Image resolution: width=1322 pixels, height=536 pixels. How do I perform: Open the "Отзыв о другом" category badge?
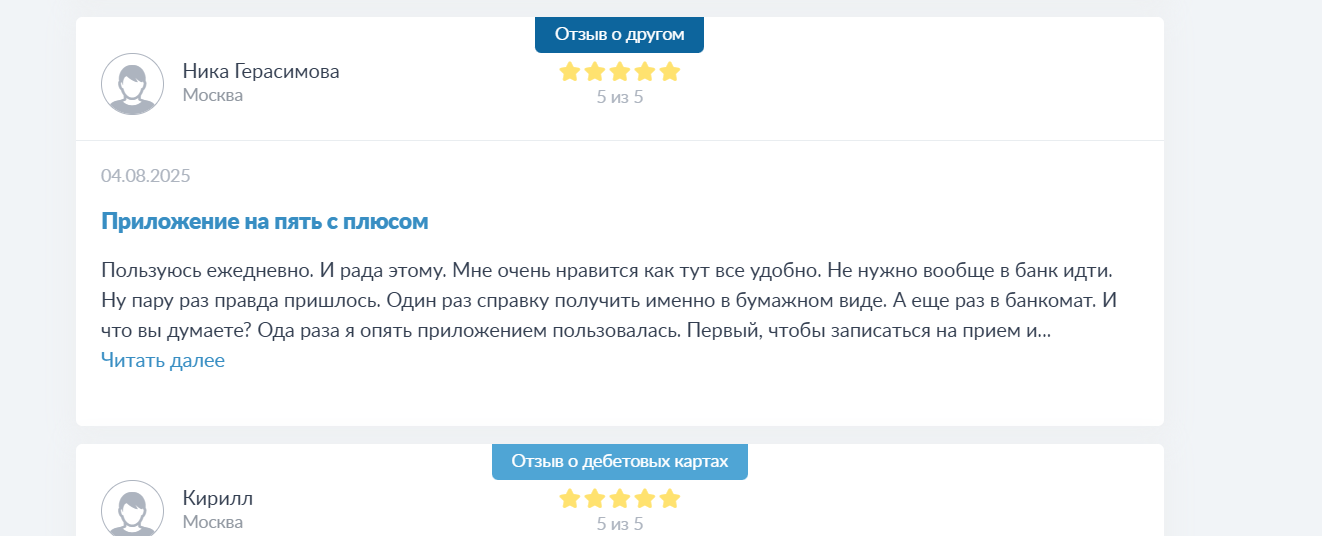(620, 35)
